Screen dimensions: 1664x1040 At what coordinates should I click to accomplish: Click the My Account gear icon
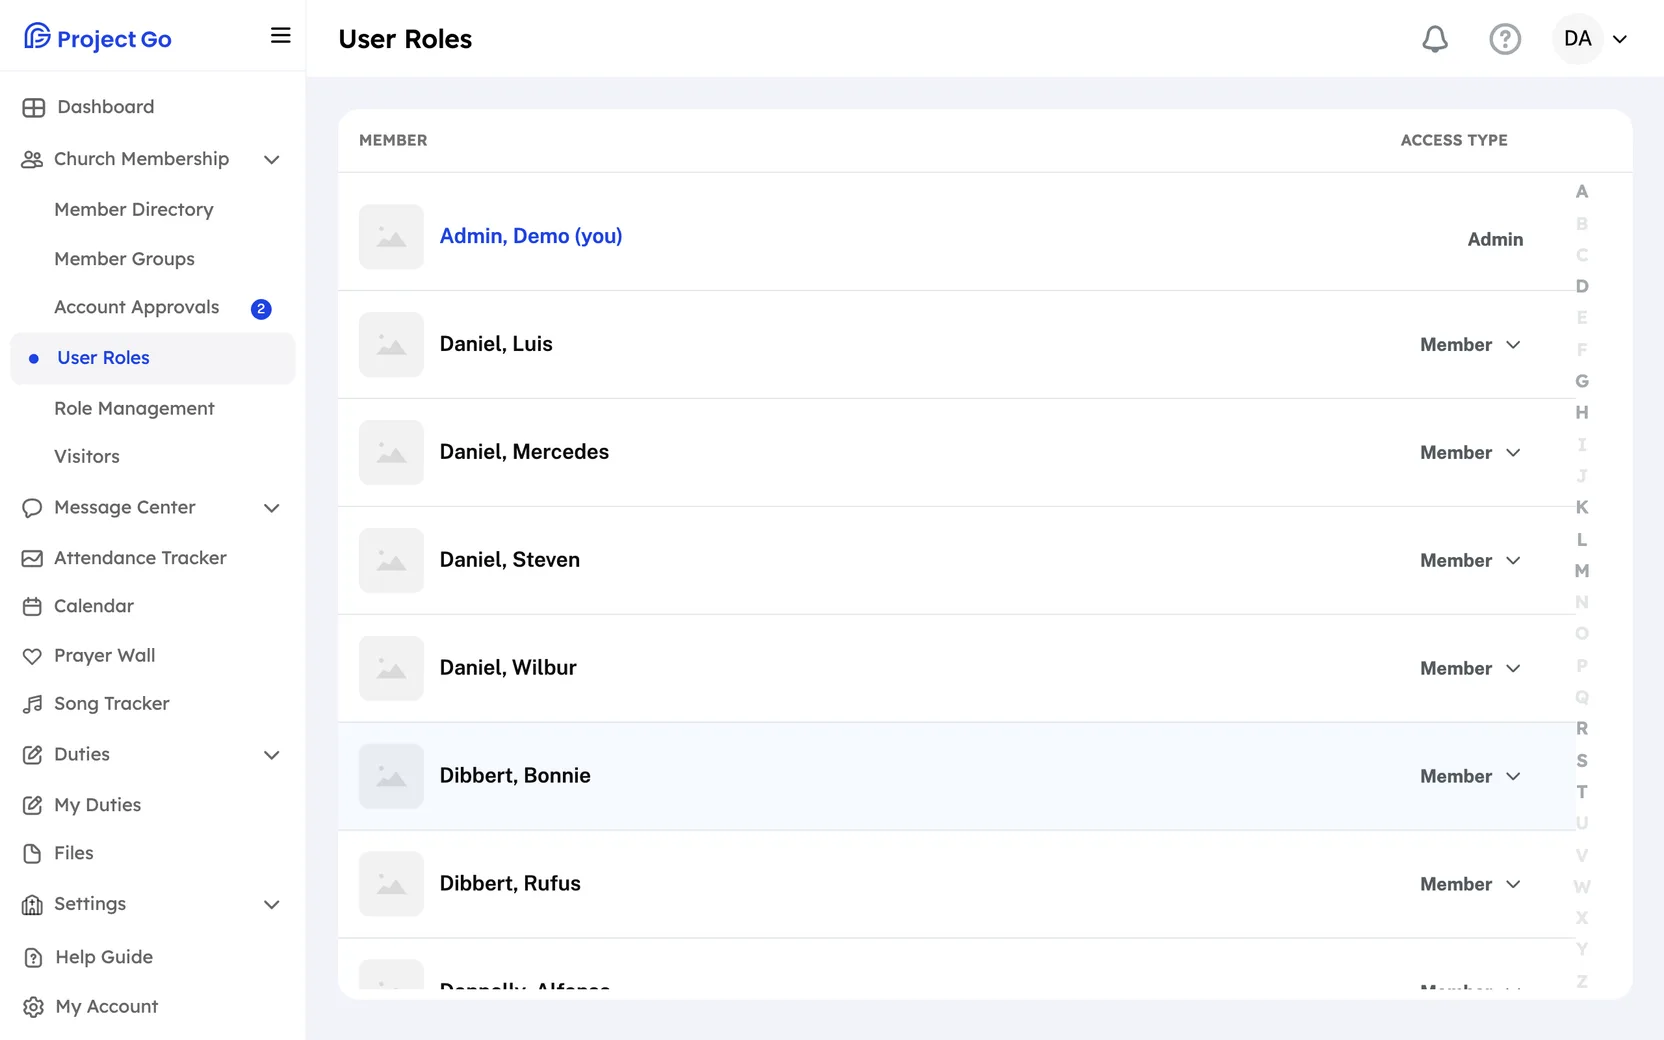pos(33,1007)
